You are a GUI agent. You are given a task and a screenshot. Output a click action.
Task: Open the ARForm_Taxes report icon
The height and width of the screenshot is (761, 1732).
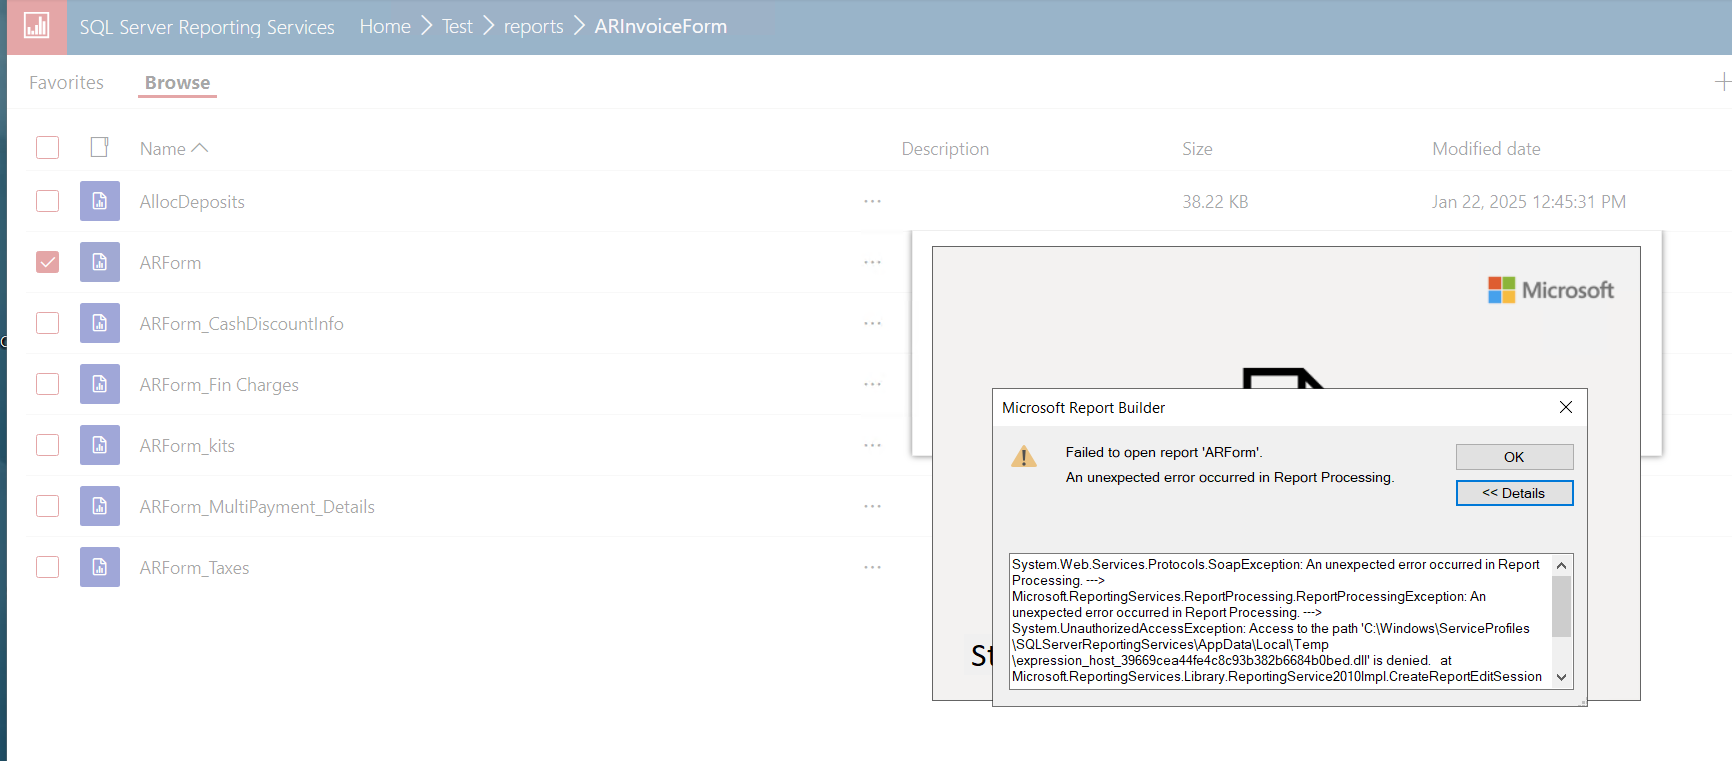pyautogui.click(x=100, y=567)
